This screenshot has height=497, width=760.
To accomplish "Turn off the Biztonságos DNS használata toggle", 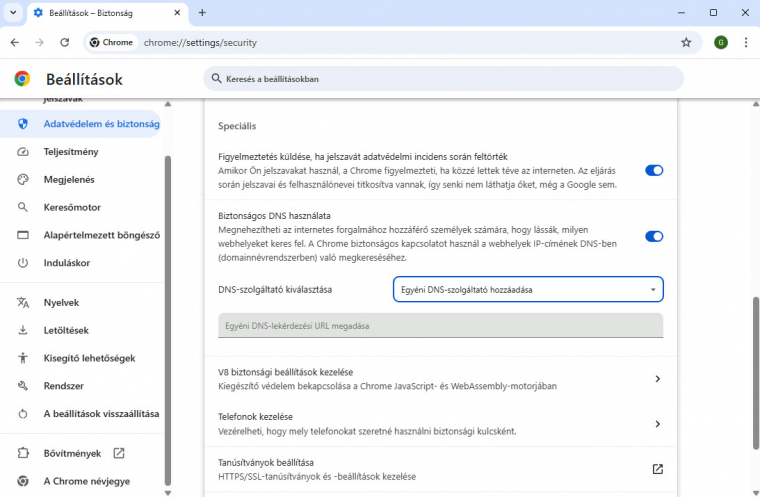I will pyautogui.click(x=654, y=237).
